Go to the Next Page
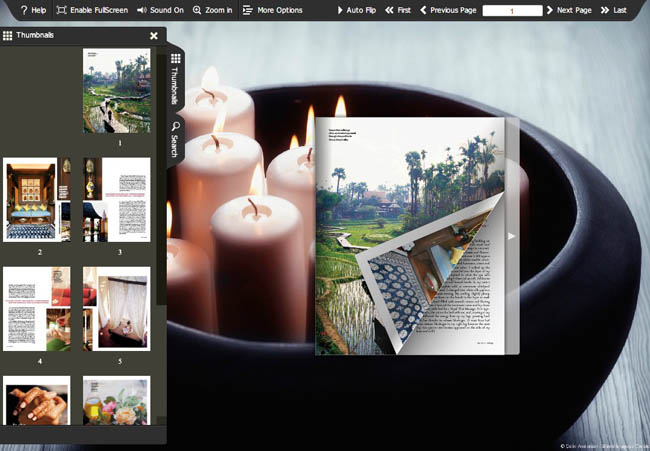 pyautogui.click(x=569, y=10)
